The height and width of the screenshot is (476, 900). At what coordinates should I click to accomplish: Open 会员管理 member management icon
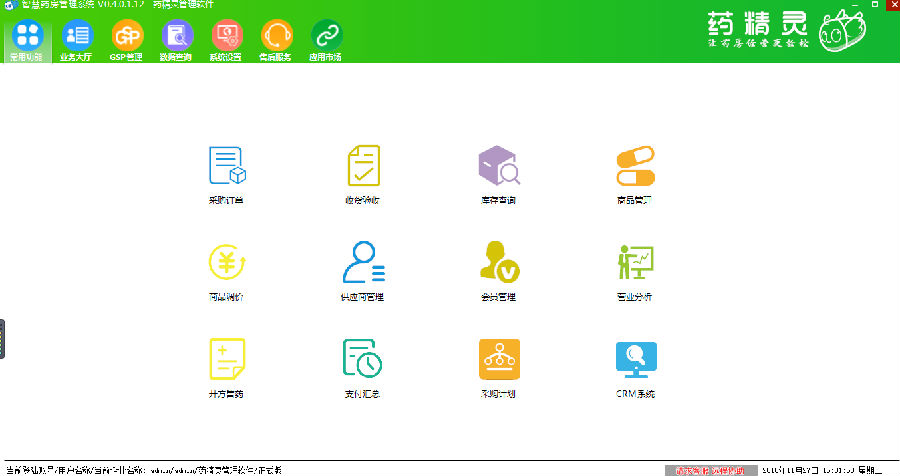498,262
